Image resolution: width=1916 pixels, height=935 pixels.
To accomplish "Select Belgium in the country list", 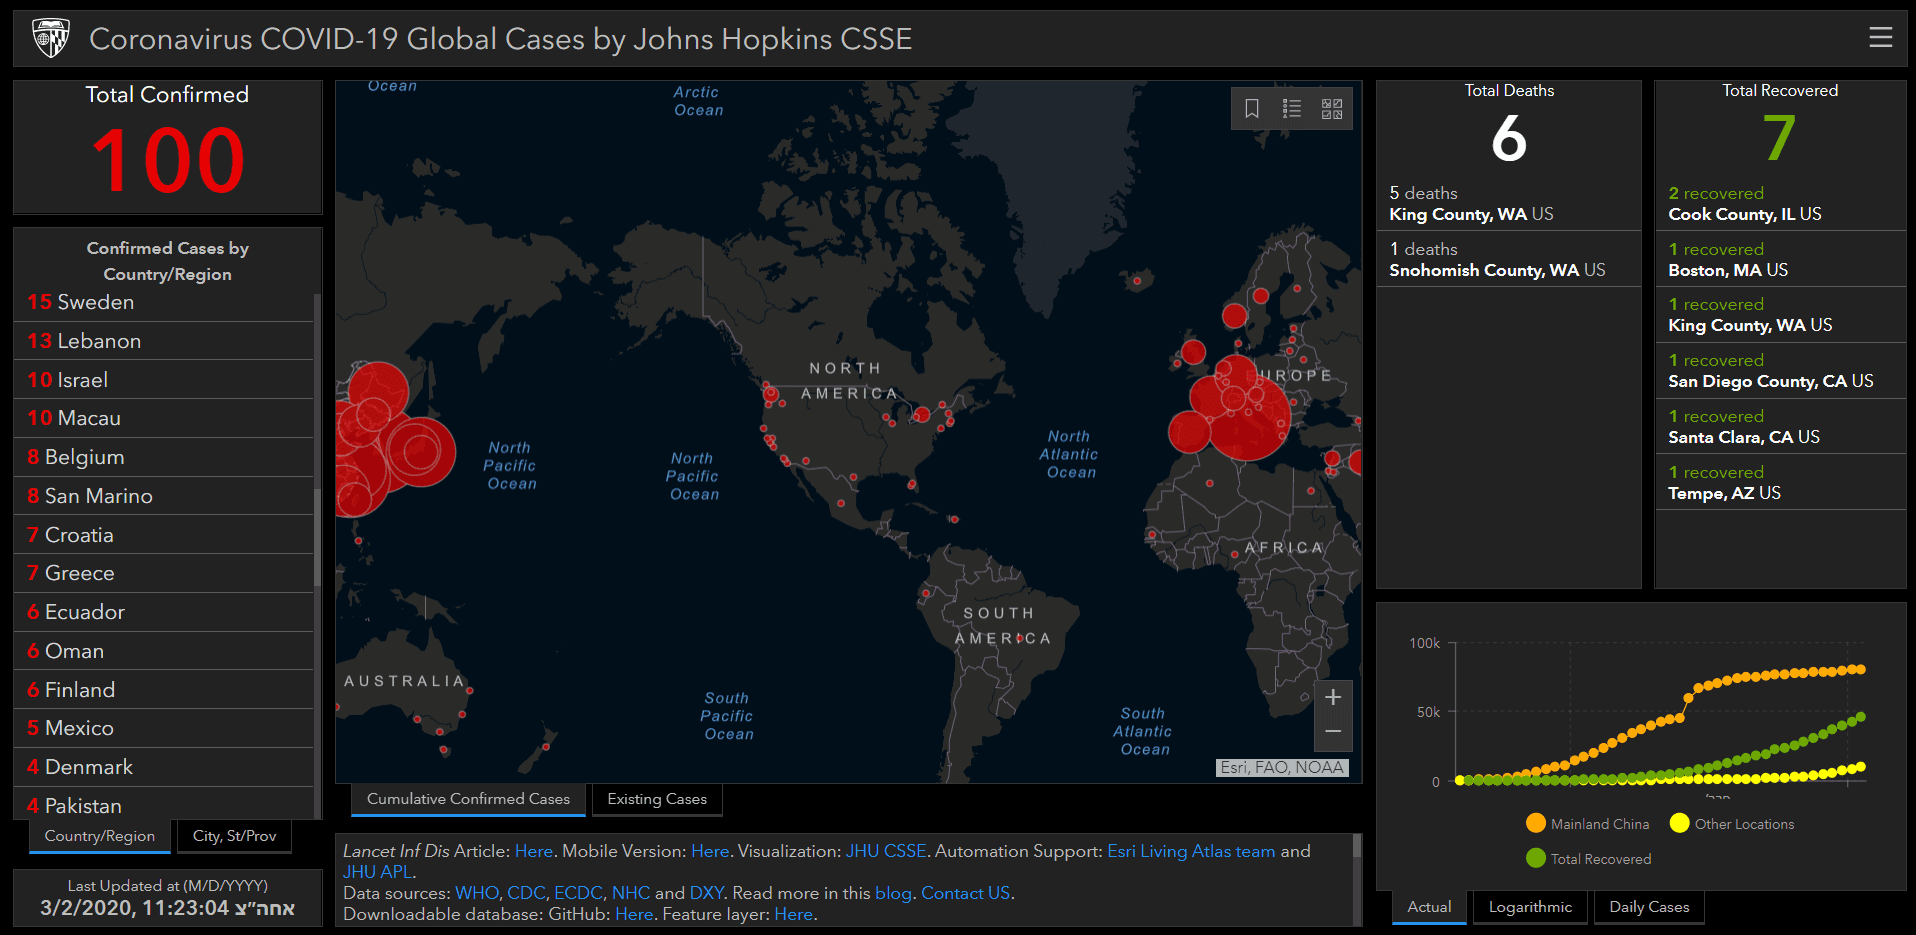I will (x=164, y=457).
